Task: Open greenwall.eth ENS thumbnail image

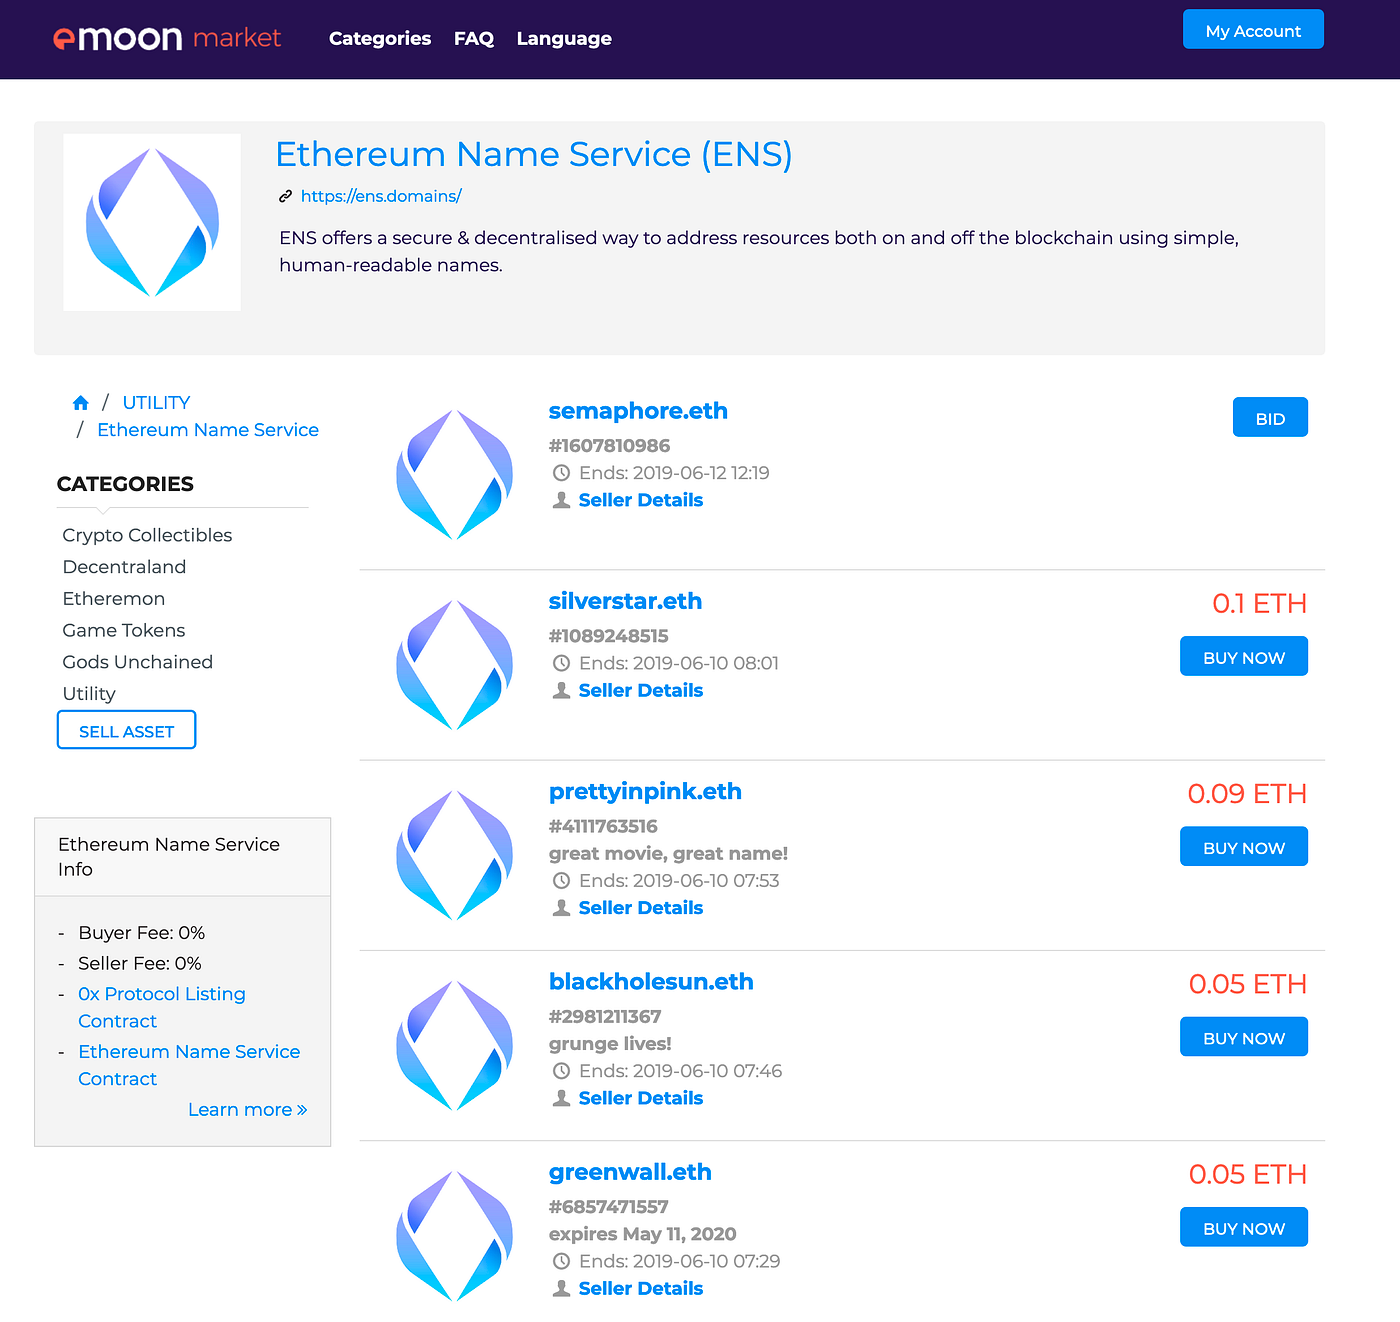Action: 455,1235
